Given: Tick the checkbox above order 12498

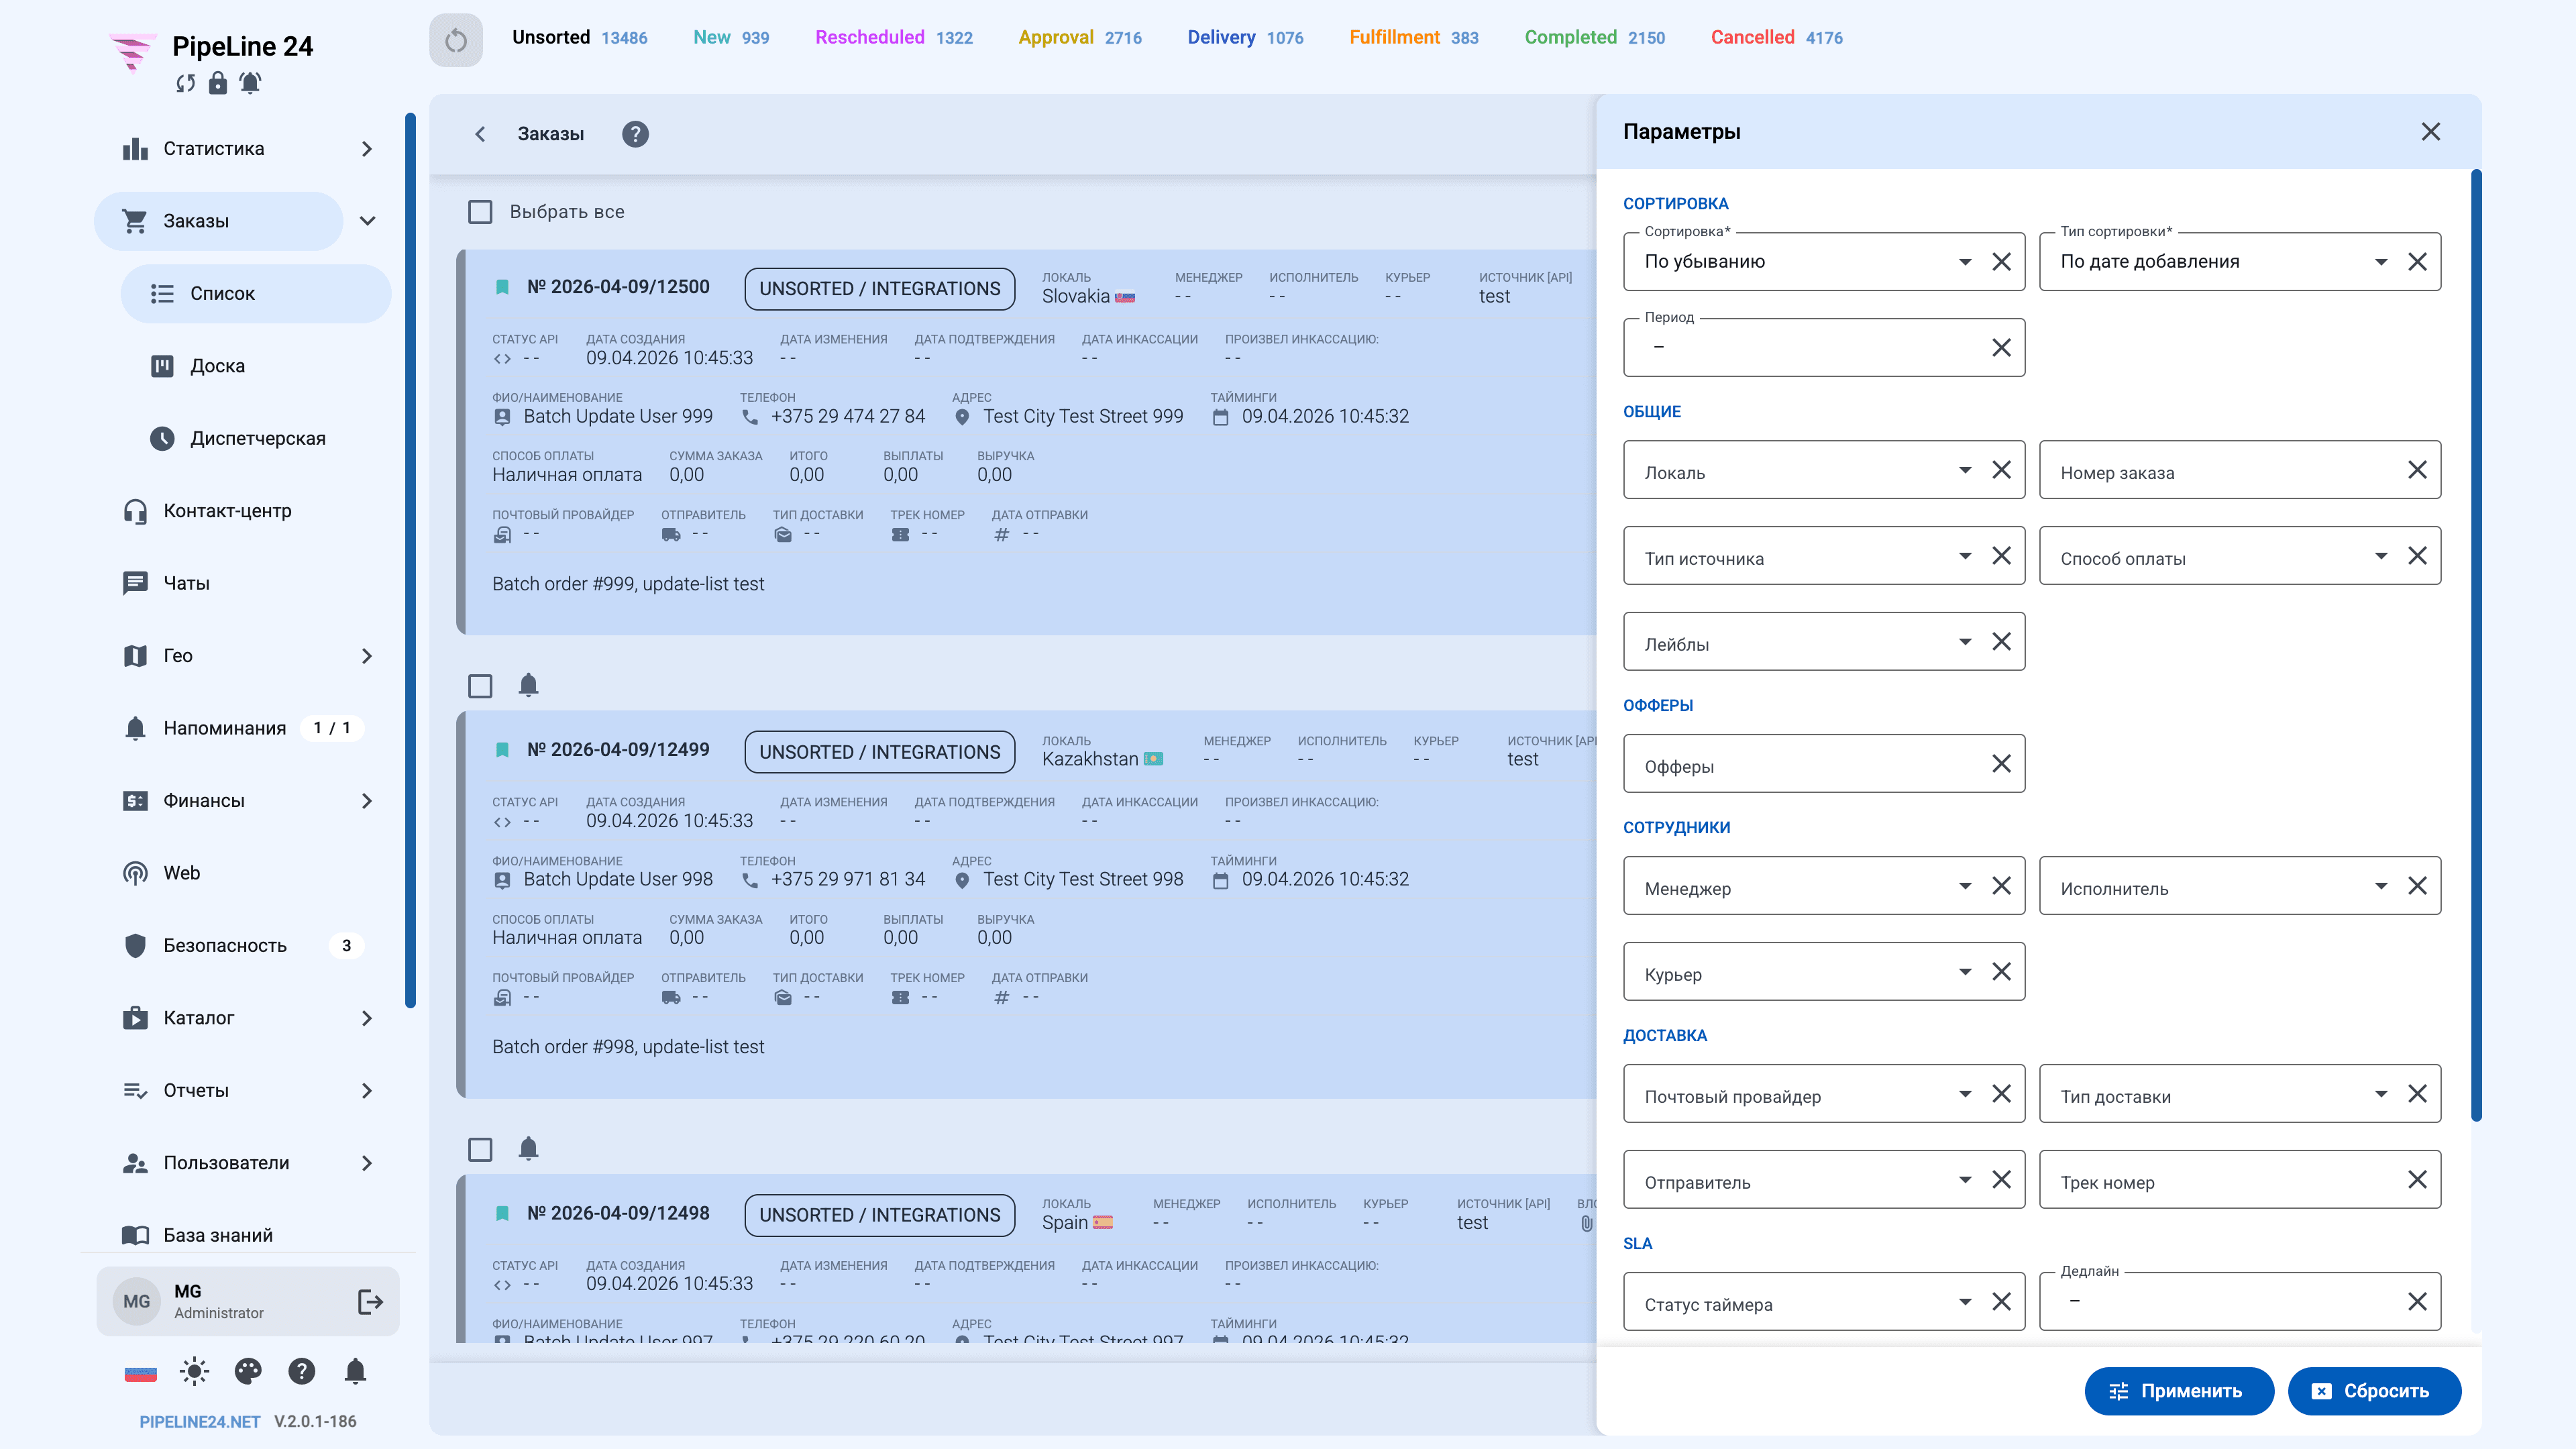Looking at the screenshot, I should point(480,1149).
